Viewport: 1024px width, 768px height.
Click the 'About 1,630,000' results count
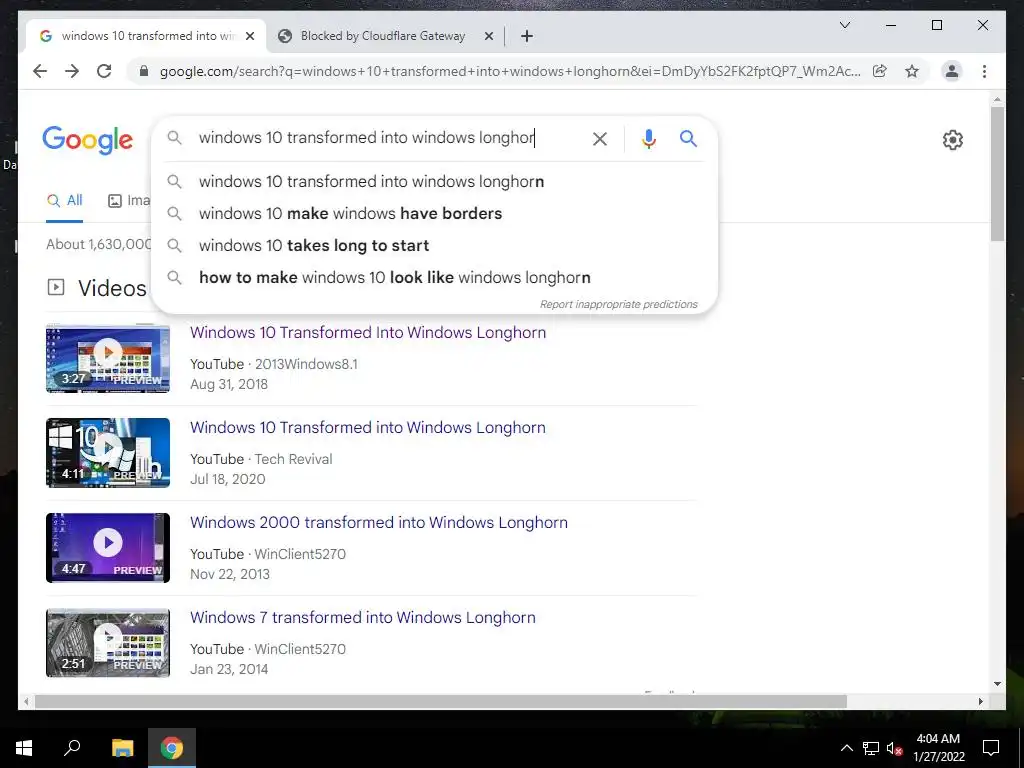tap(99, 244)
